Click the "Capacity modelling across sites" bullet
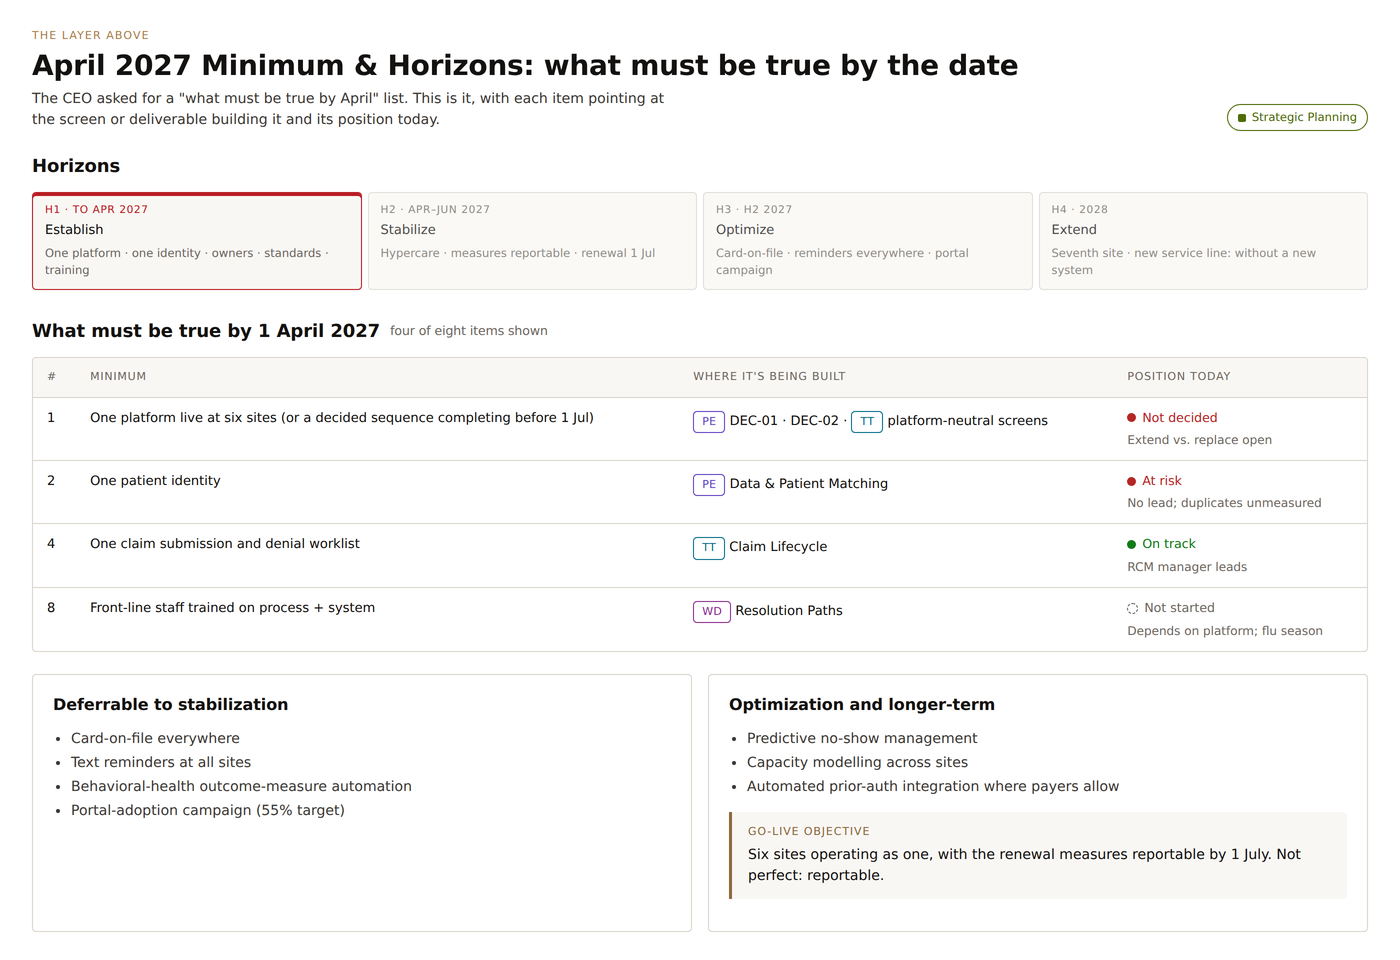The width and height of the screenshot is (1400, 960). pos(857,763)
